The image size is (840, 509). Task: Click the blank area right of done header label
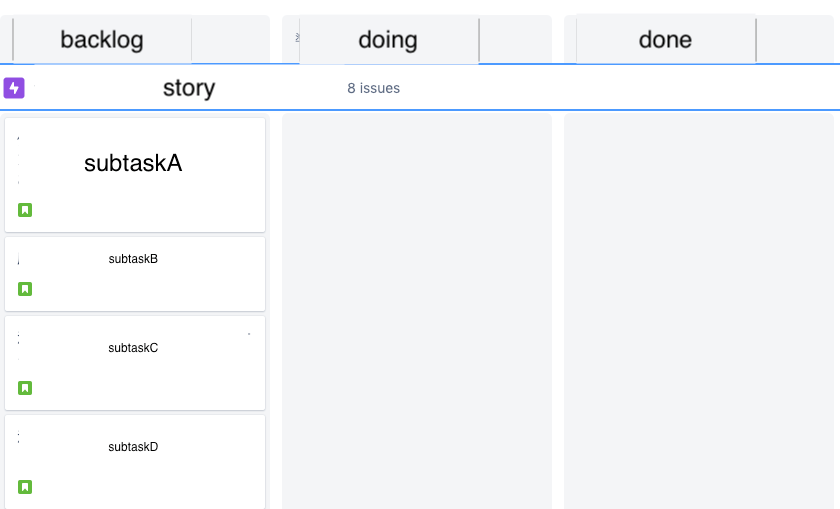tap(795, 40)
